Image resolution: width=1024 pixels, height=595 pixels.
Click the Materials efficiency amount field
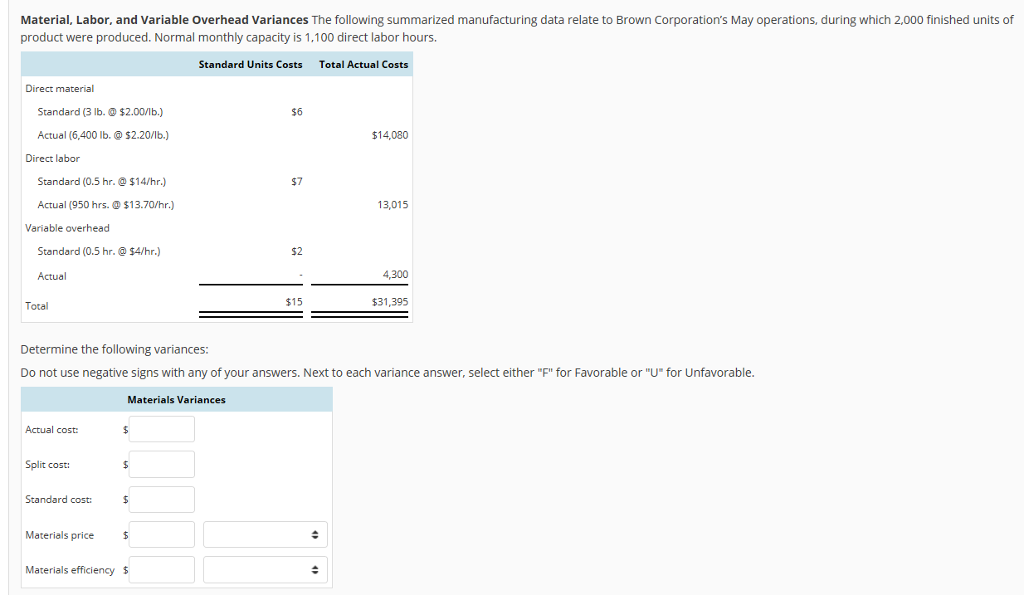[x=161, y=569]
